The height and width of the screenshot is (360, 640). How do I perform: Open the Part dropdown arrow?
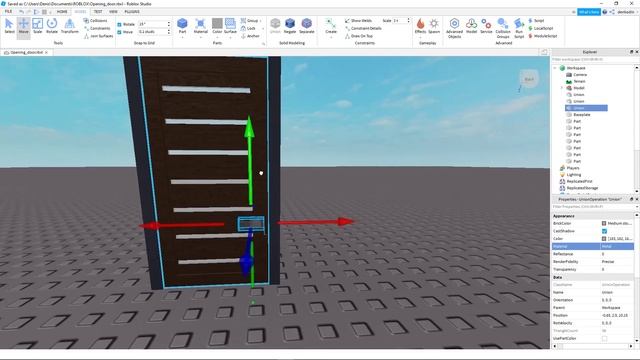click(x=182, y=38)
